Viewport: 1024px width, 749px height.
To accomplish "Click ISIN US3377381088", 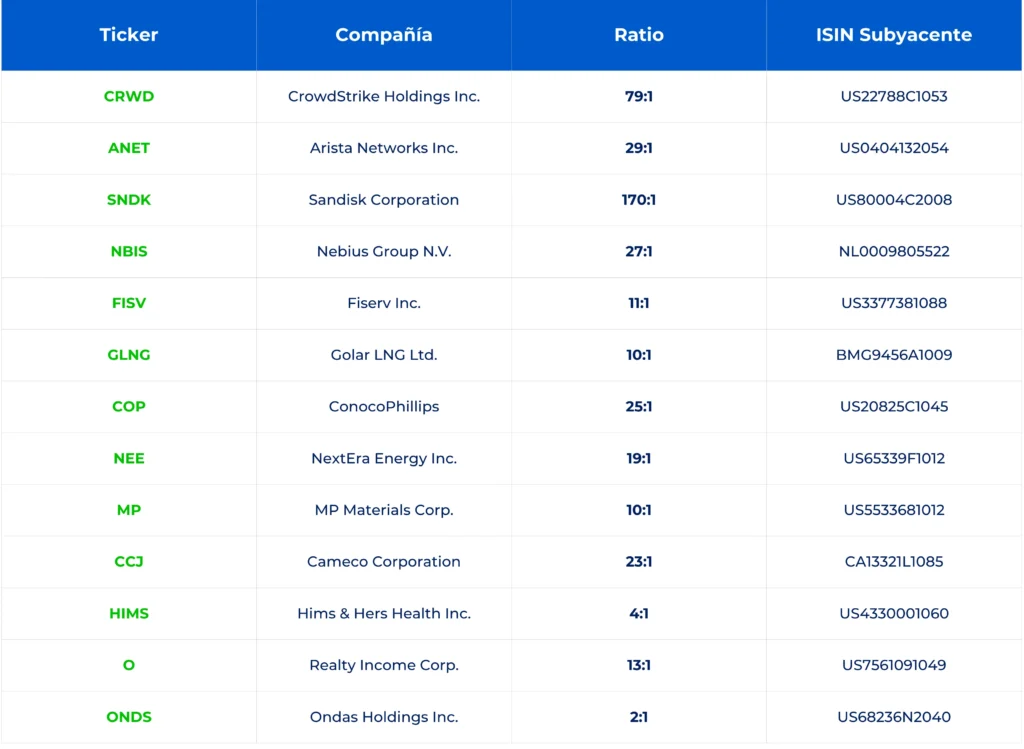I will (894, 303).
